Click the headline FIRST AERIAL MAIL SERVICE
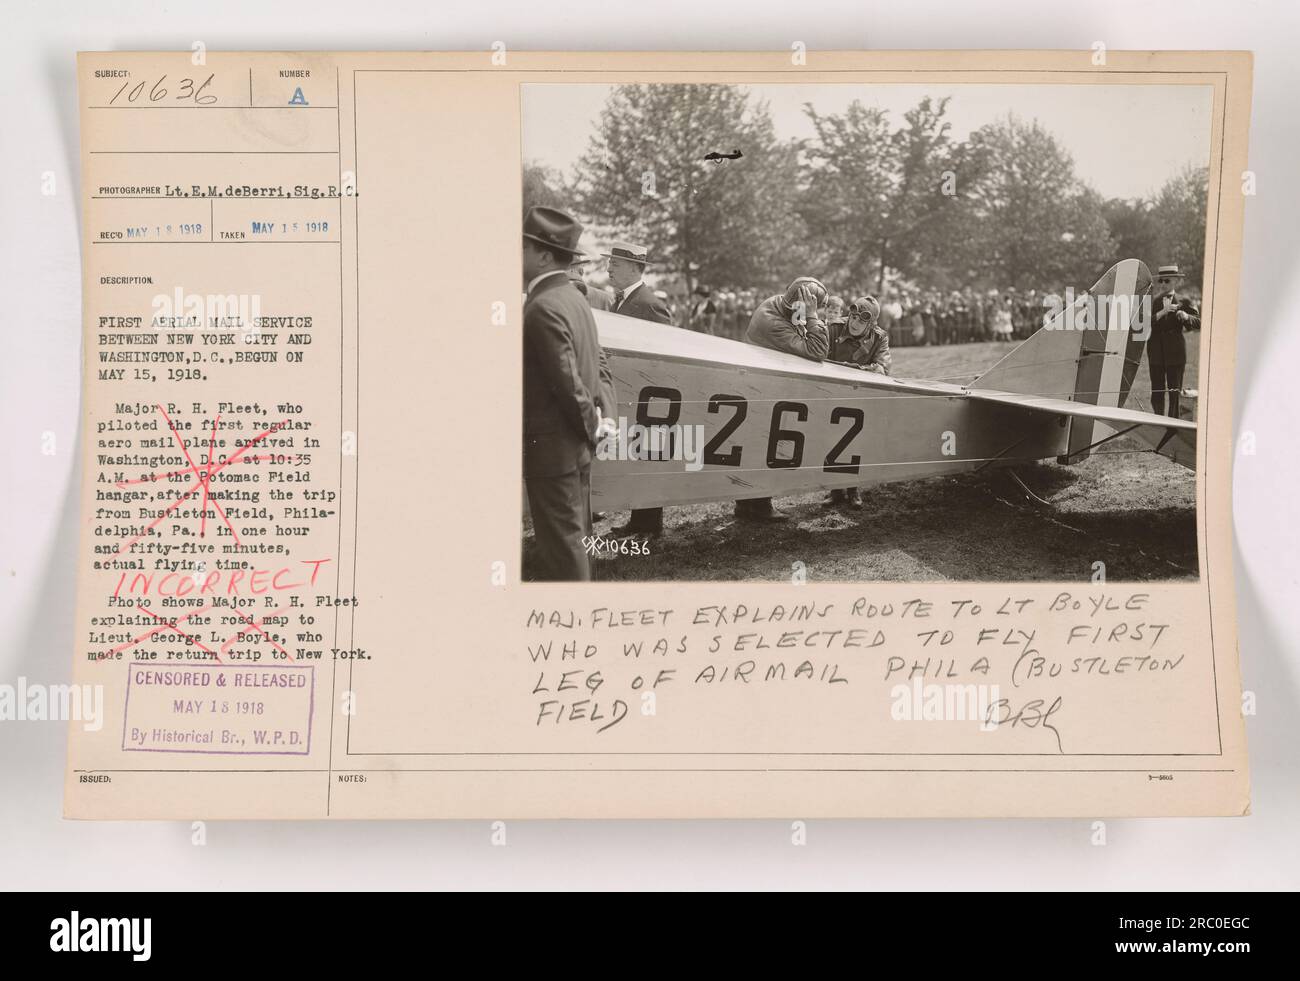The image size is (1300, 981). tap(205, 322)
